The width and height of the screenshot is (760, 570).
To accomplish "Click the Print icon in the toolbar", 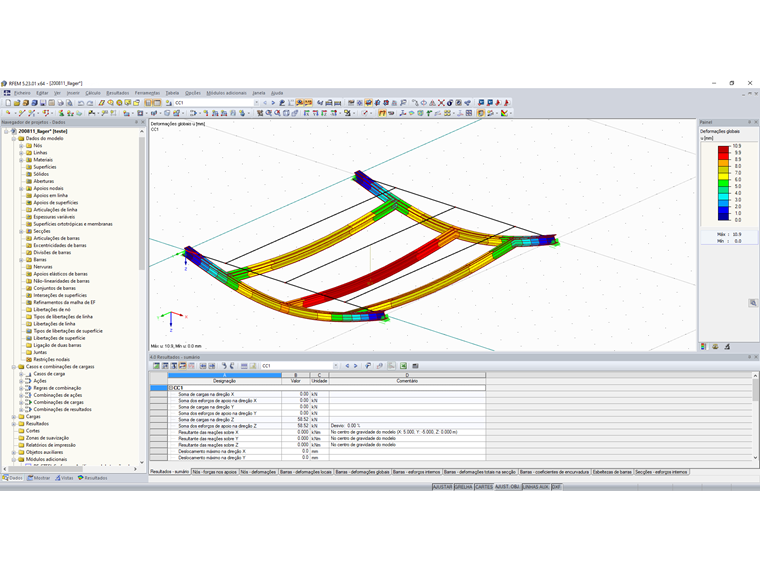I will 61,103.
